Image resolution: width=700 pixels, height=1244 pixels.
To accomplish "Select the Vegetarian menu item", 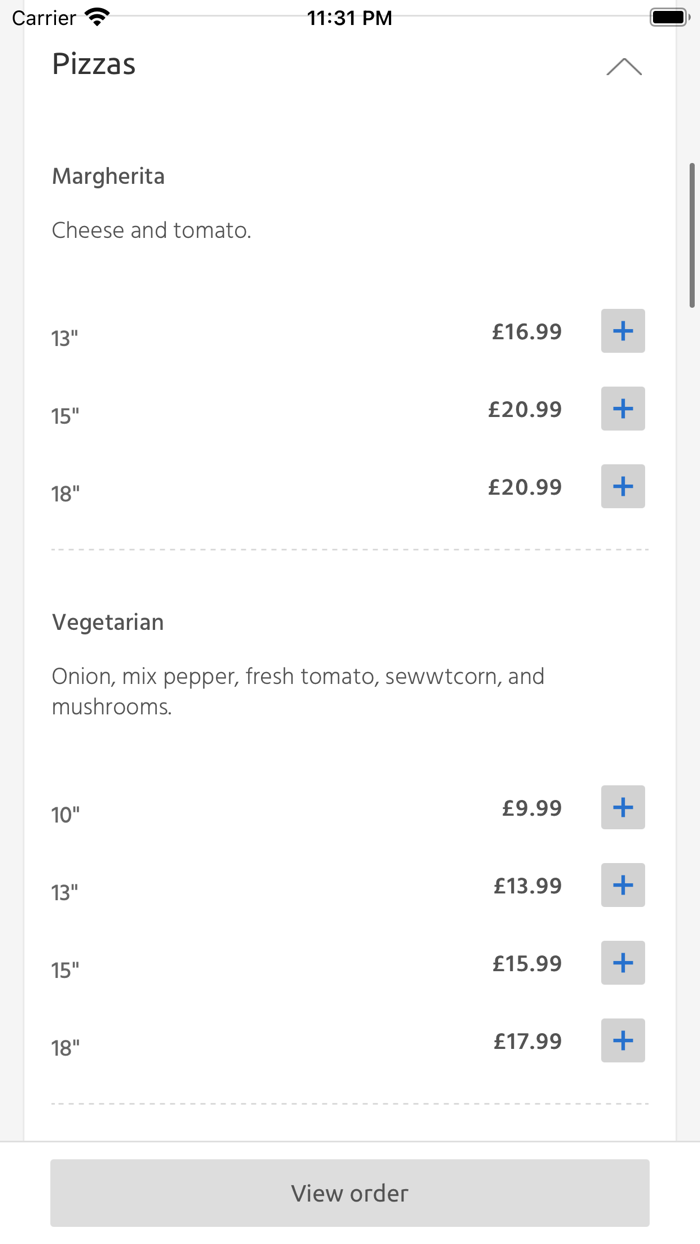I will [107, 622].
